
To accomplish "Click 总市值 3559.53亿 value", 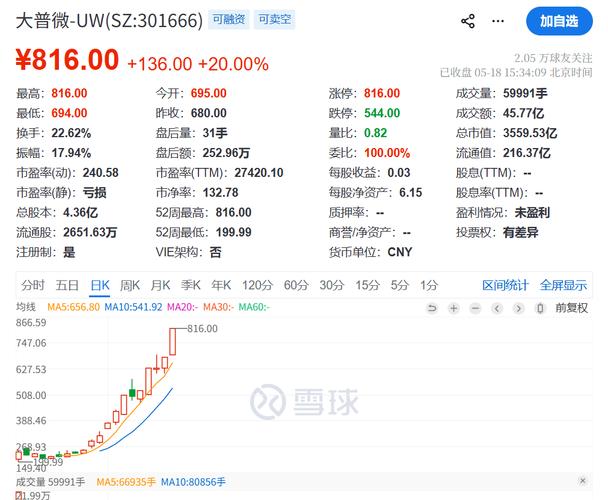I will pyautogui.click(x=530, y=133).
